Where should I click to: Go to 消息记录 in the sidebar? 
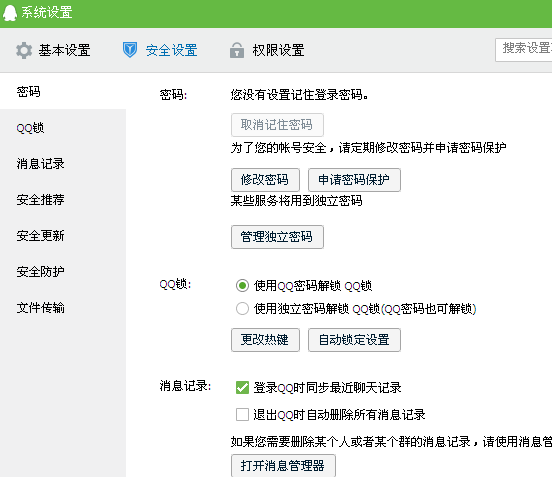point(63,164)
